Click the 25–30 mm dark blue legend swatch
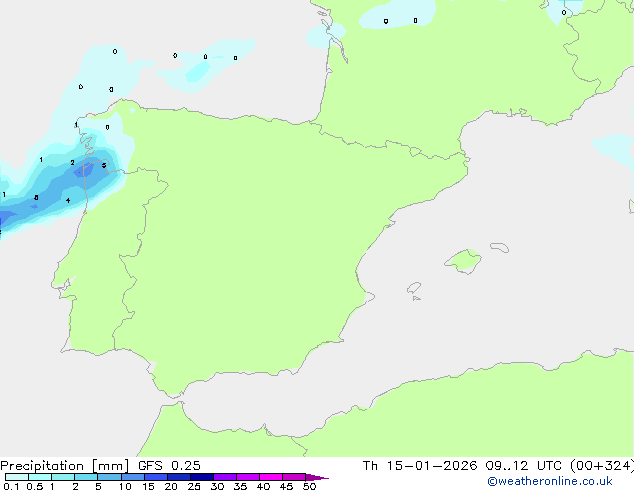Viewport: 634px width, 490px height. coord(202,477)
